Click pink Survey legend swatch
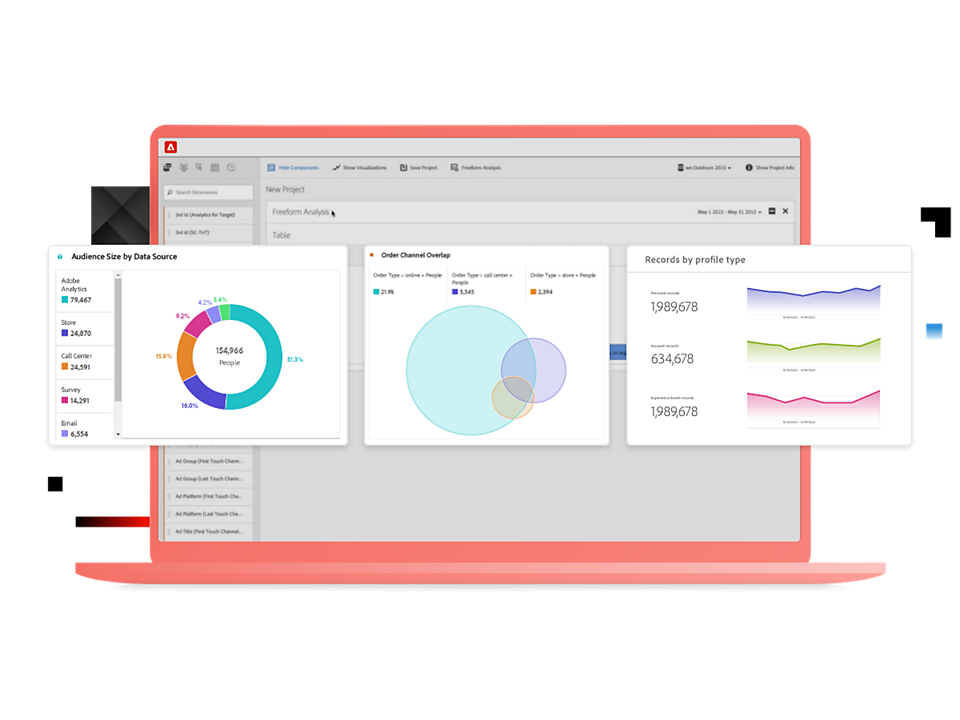This screenshot has width=960, height=720. pos(64,400)
